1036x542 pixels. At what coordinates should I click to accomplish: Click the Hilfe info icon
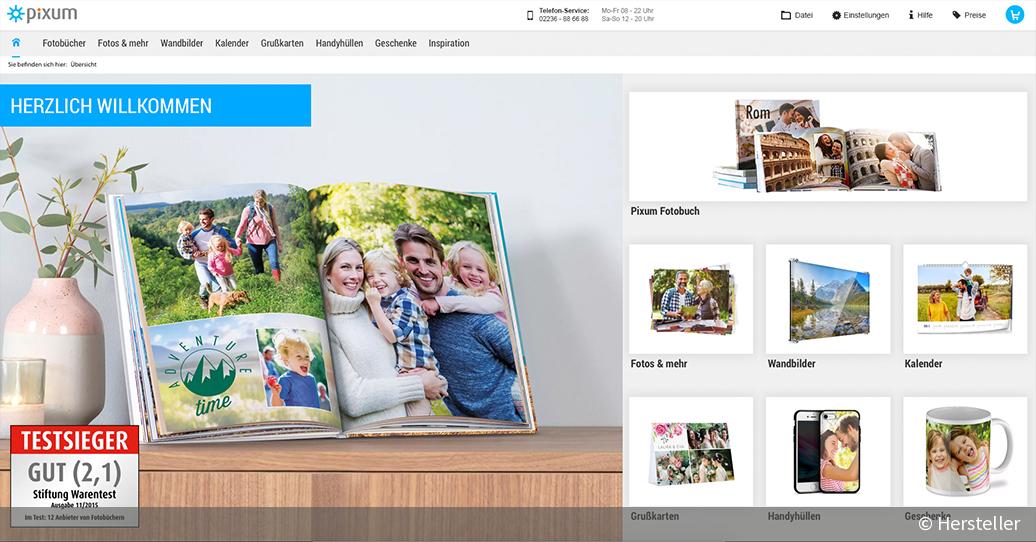coord(911,15)
